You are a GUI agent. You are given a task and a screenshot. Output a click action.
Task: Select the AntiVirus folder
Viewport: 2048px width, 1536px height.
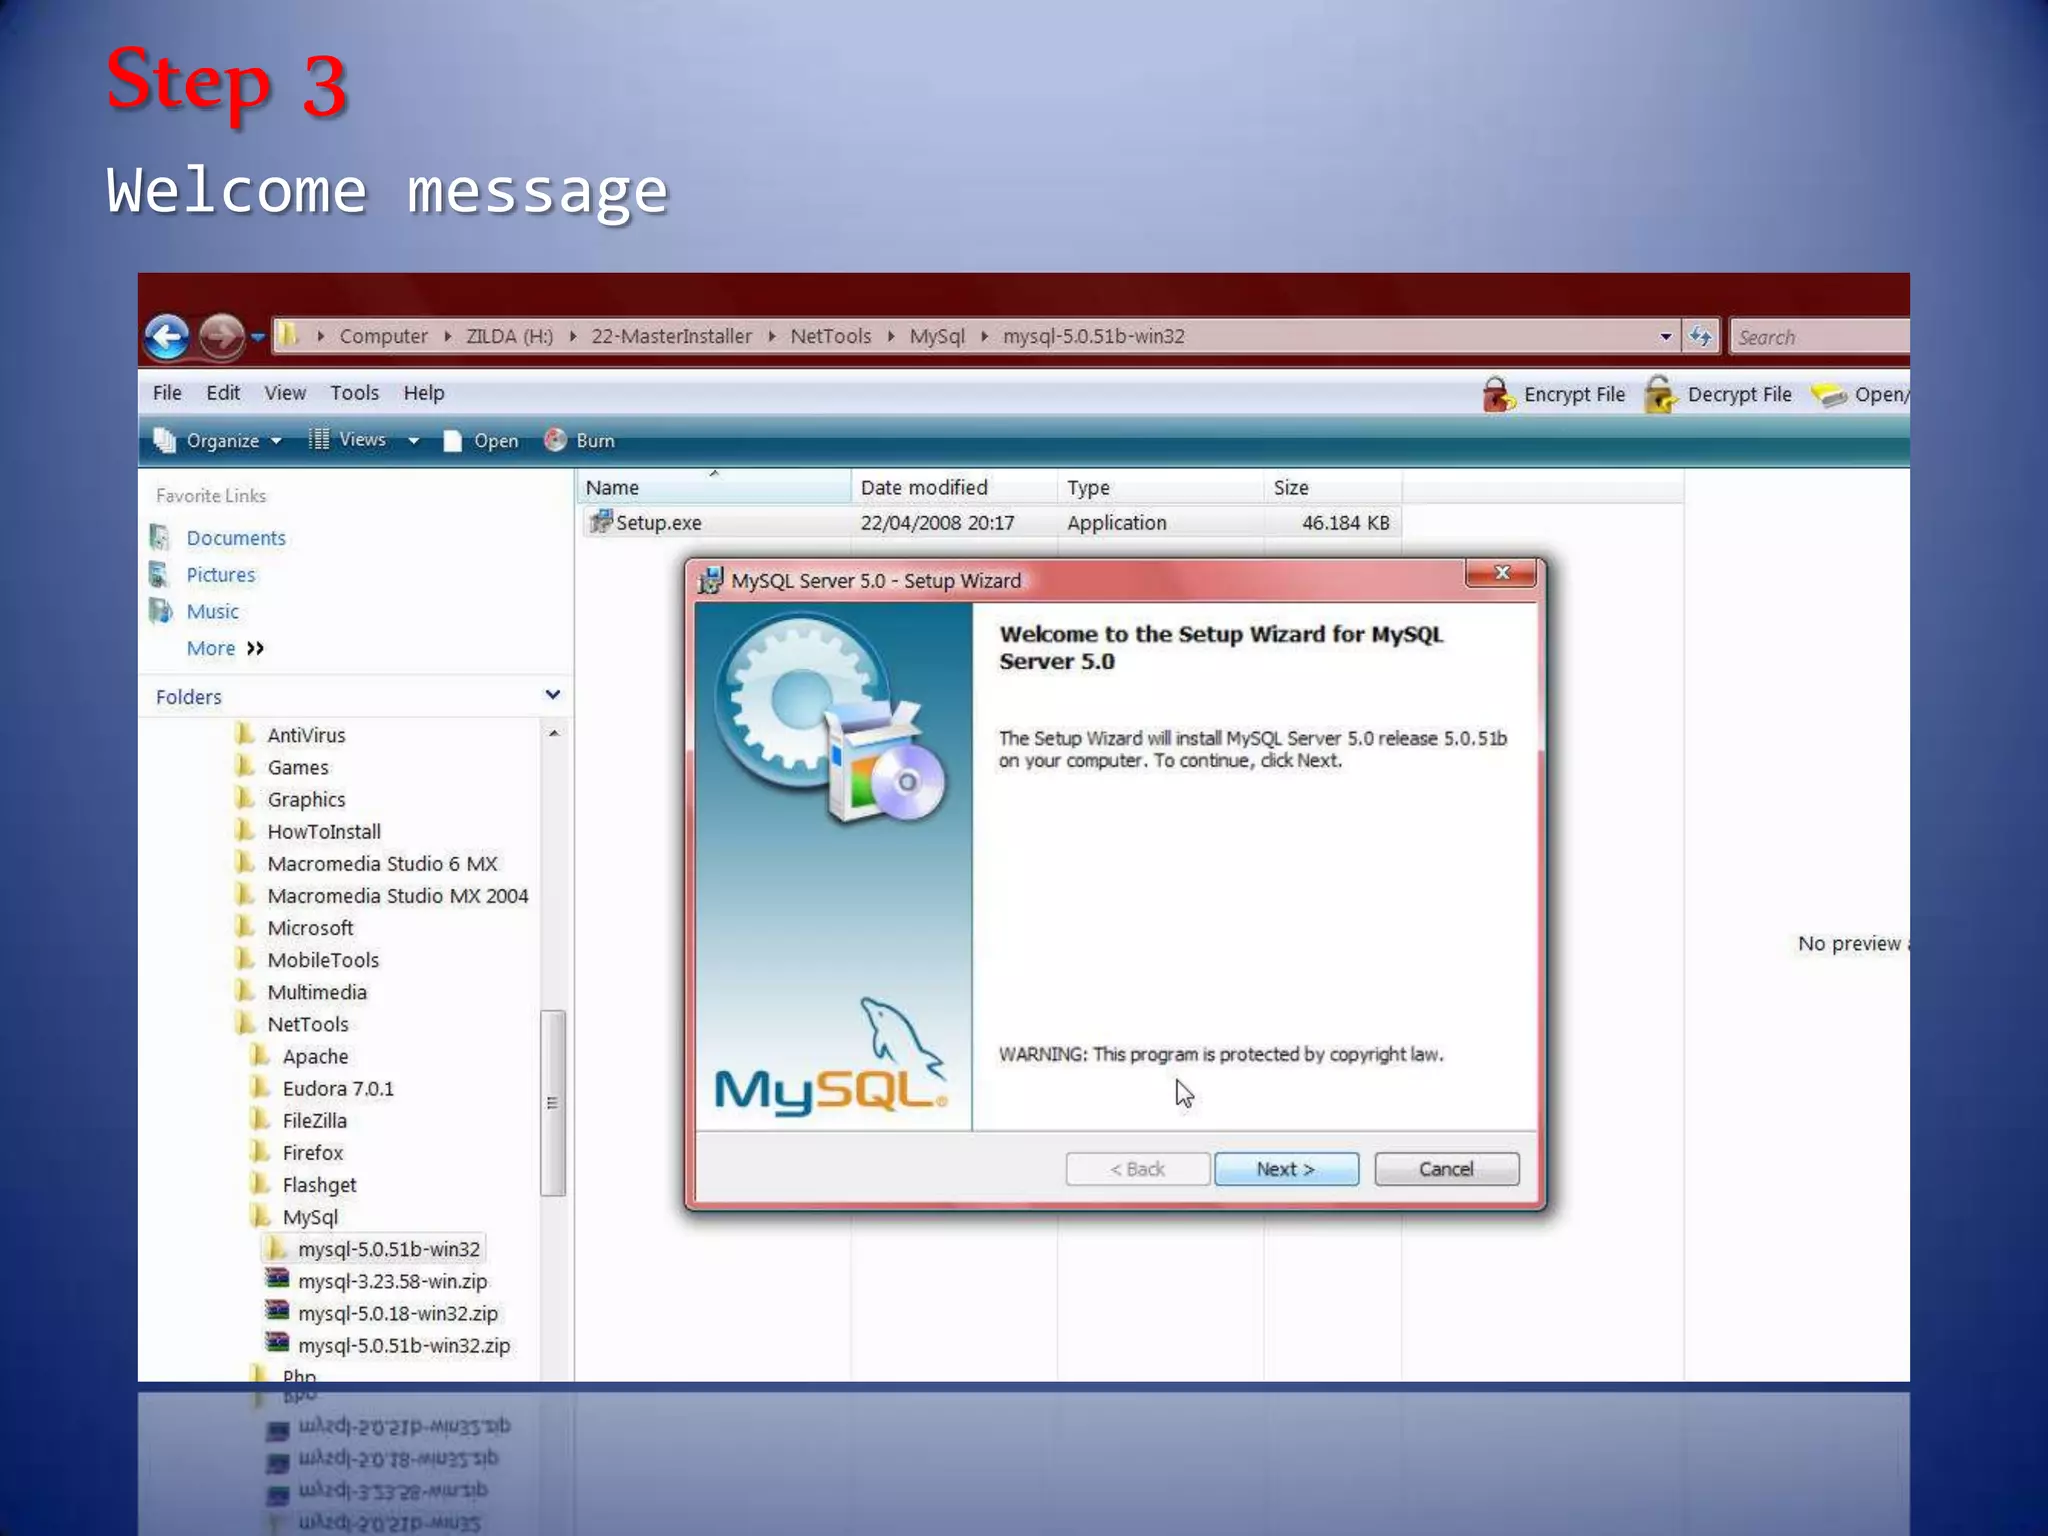click(306, 735)
